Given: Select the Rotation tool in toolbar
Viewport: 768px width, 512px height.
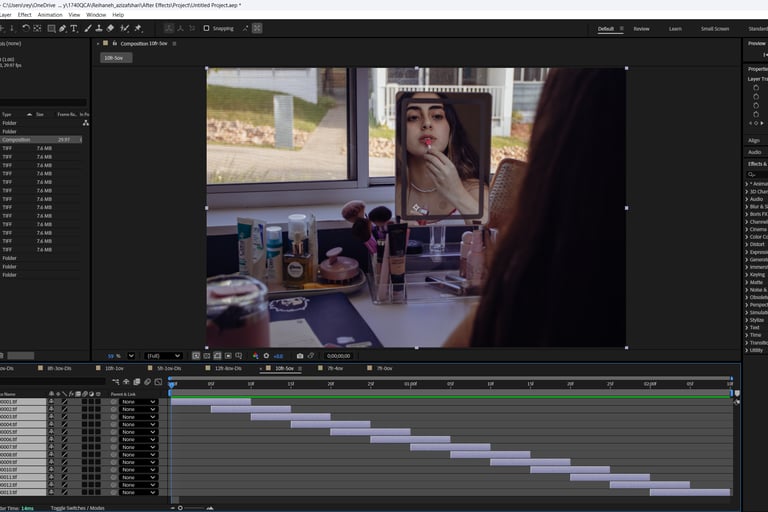Looking at the screenshot, I should (x=25, y=28).
